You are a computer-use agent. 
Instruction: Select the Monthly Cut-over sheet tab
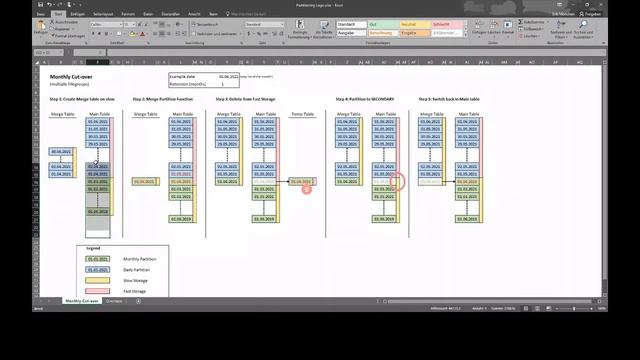[x=82, y=301]
